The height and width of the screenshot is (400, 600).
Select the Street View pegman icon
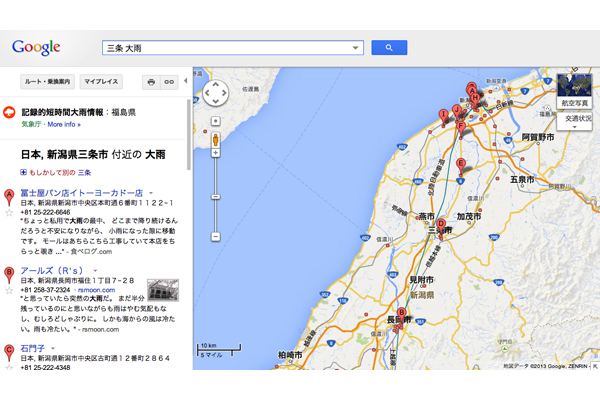coord(215,138)
